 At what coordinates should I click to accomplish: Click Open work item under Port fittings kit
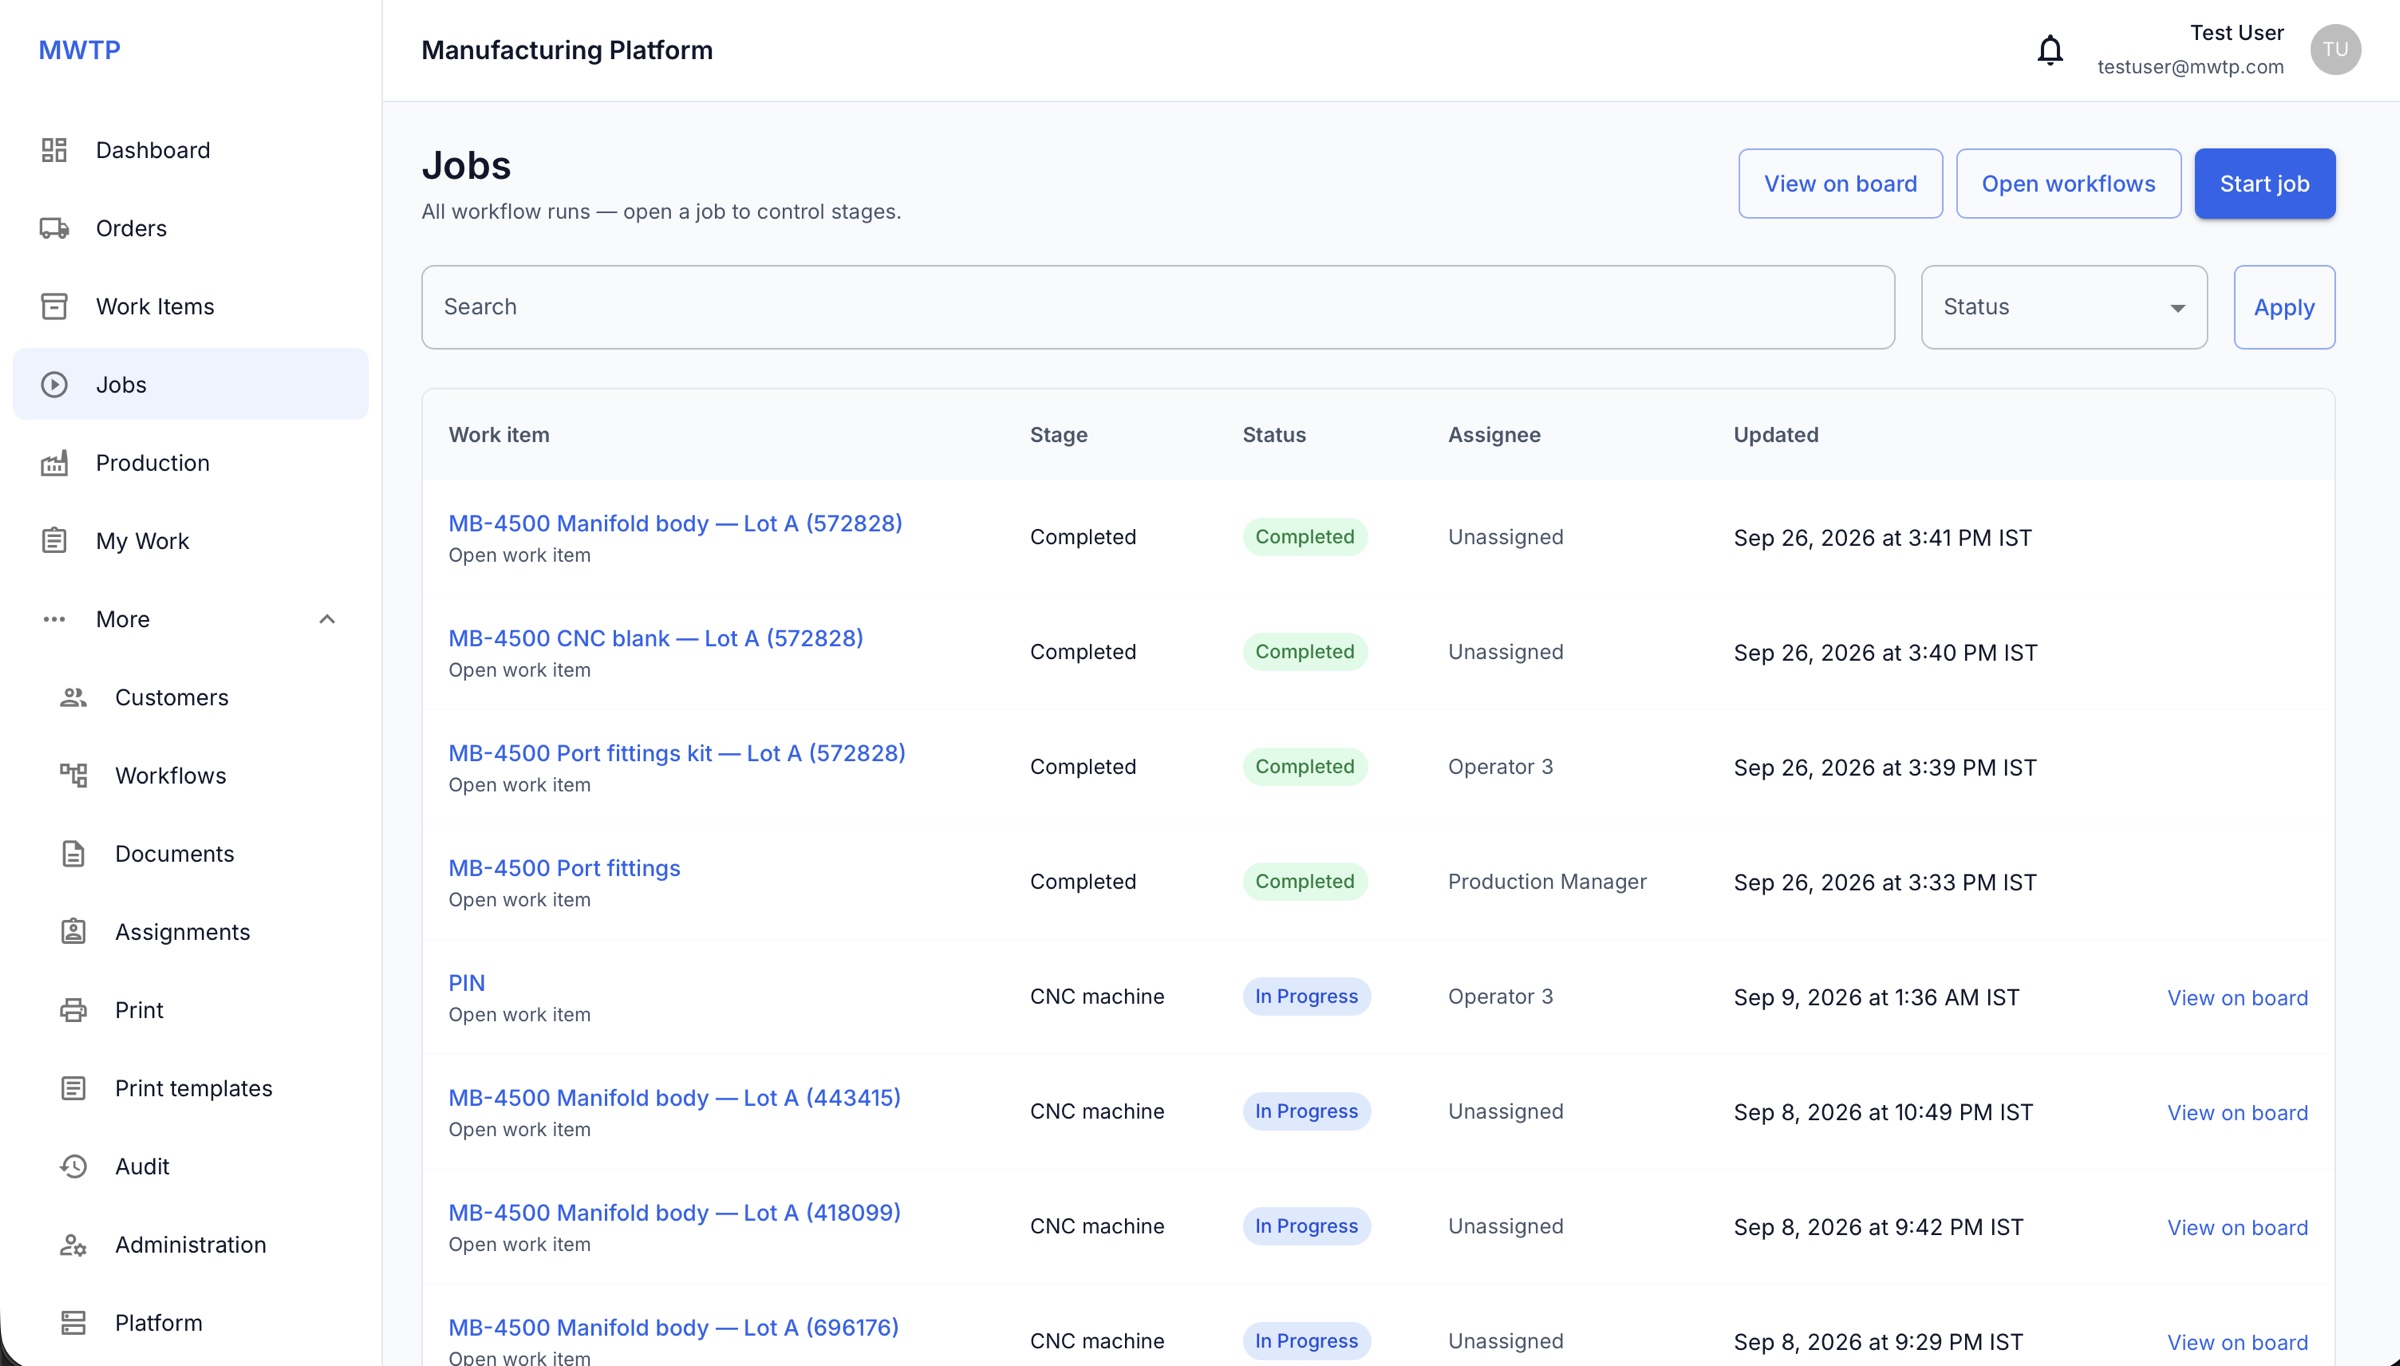point(519,785)
